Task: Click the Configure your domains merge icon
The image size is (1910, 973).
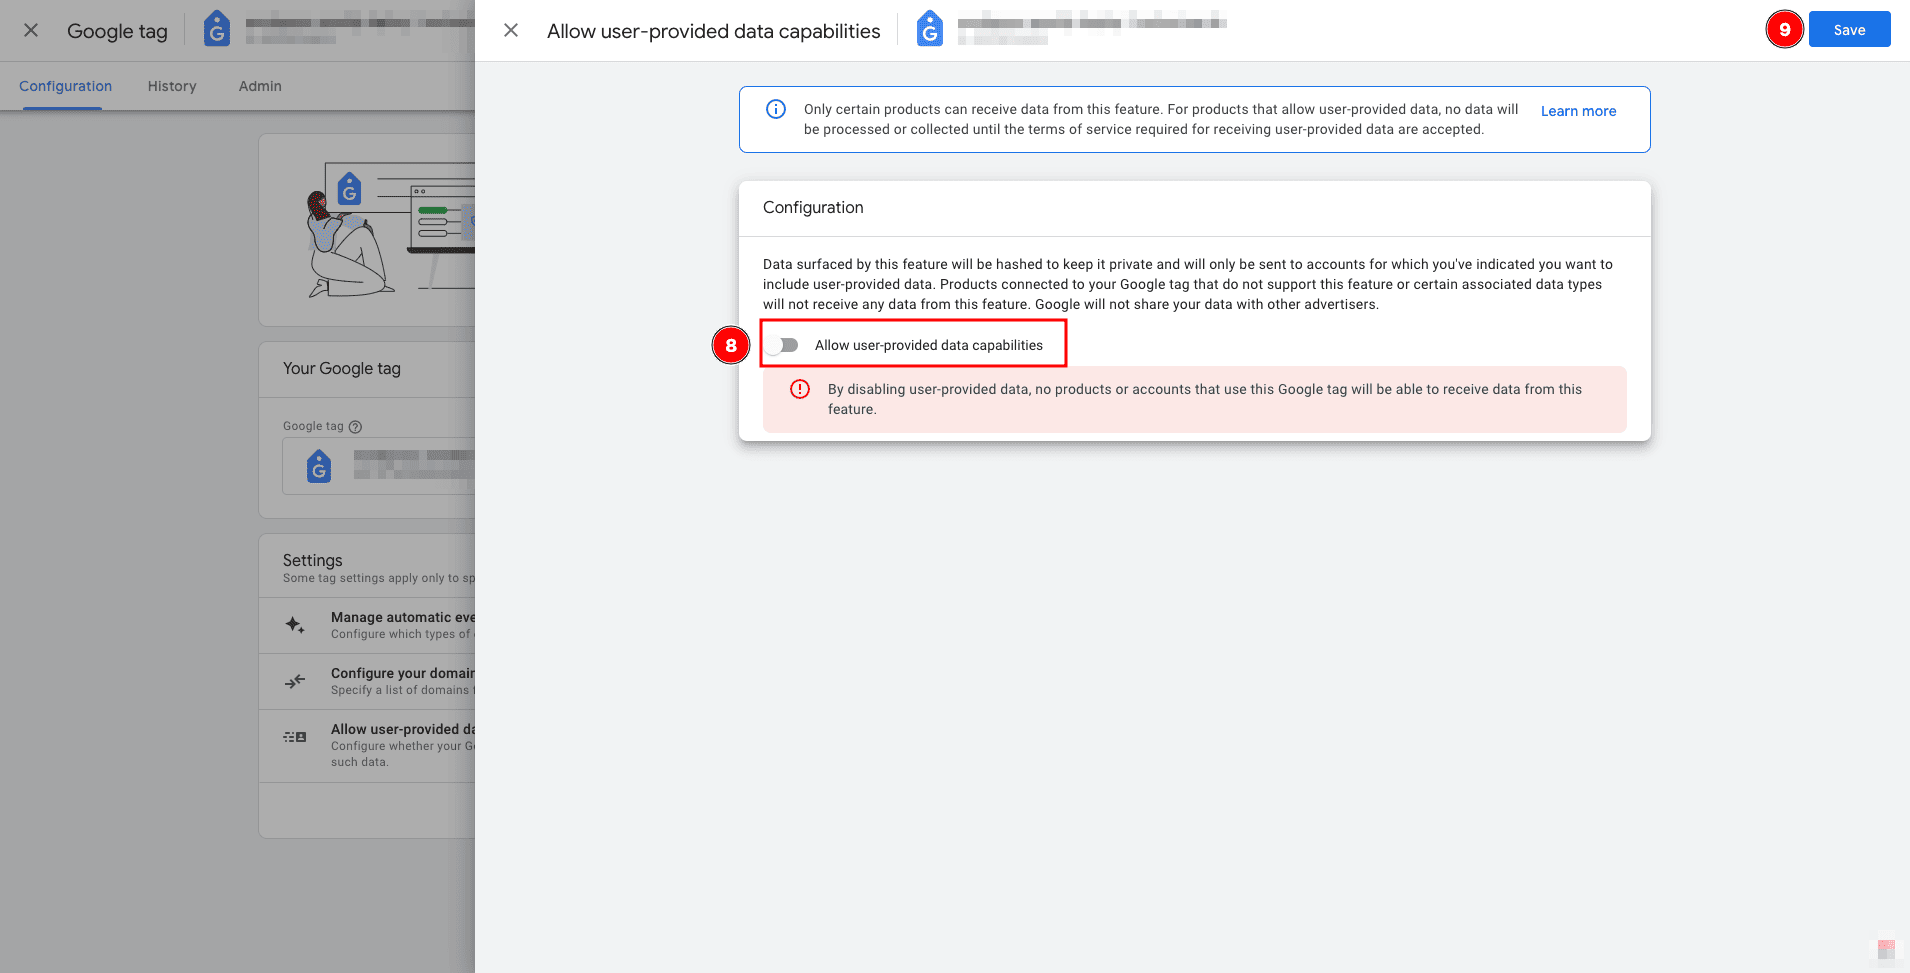Action: coord(295,681)
